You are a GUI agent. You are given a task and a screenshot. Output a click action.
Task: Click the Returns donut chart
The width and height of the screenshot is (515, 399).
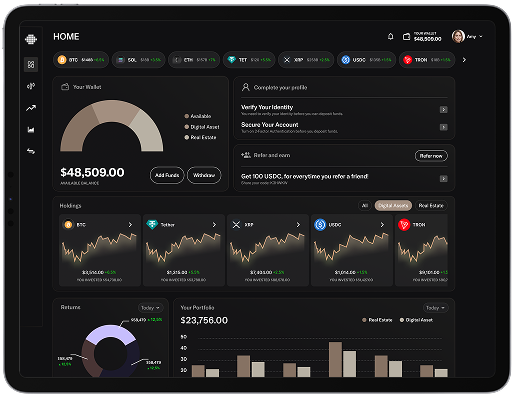pyautogui.click(x=111, y=352)
